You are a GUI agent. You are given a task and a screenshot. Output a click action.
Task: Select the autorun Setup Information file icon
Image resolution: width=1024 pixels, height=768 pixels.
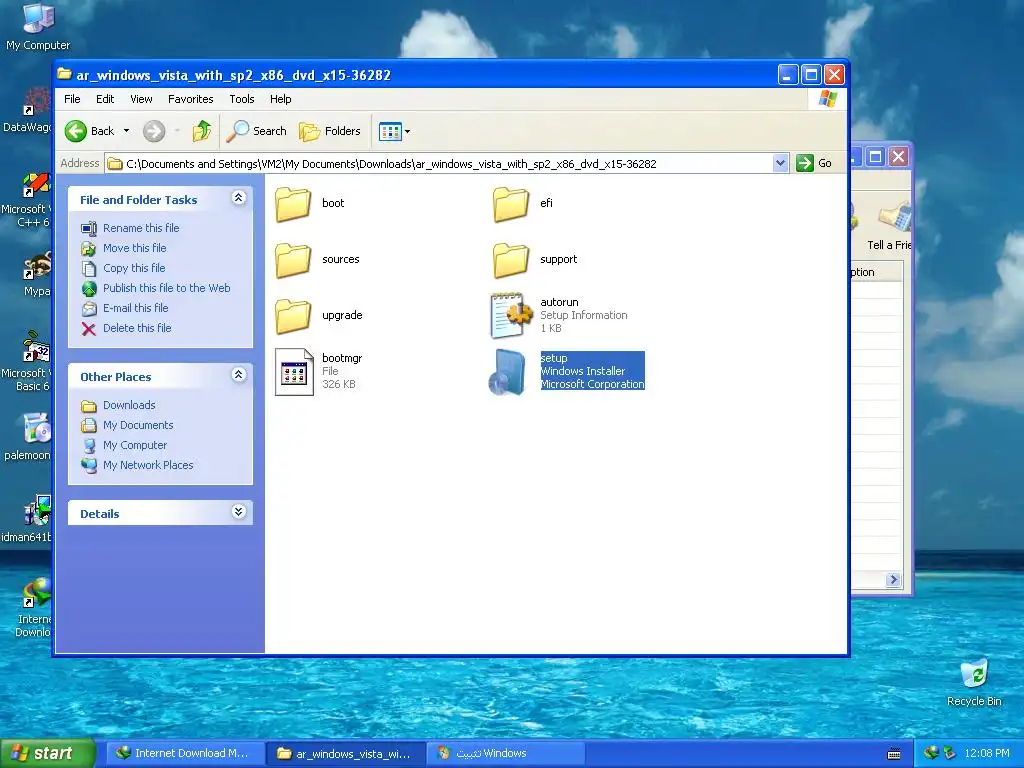(511, 315)
